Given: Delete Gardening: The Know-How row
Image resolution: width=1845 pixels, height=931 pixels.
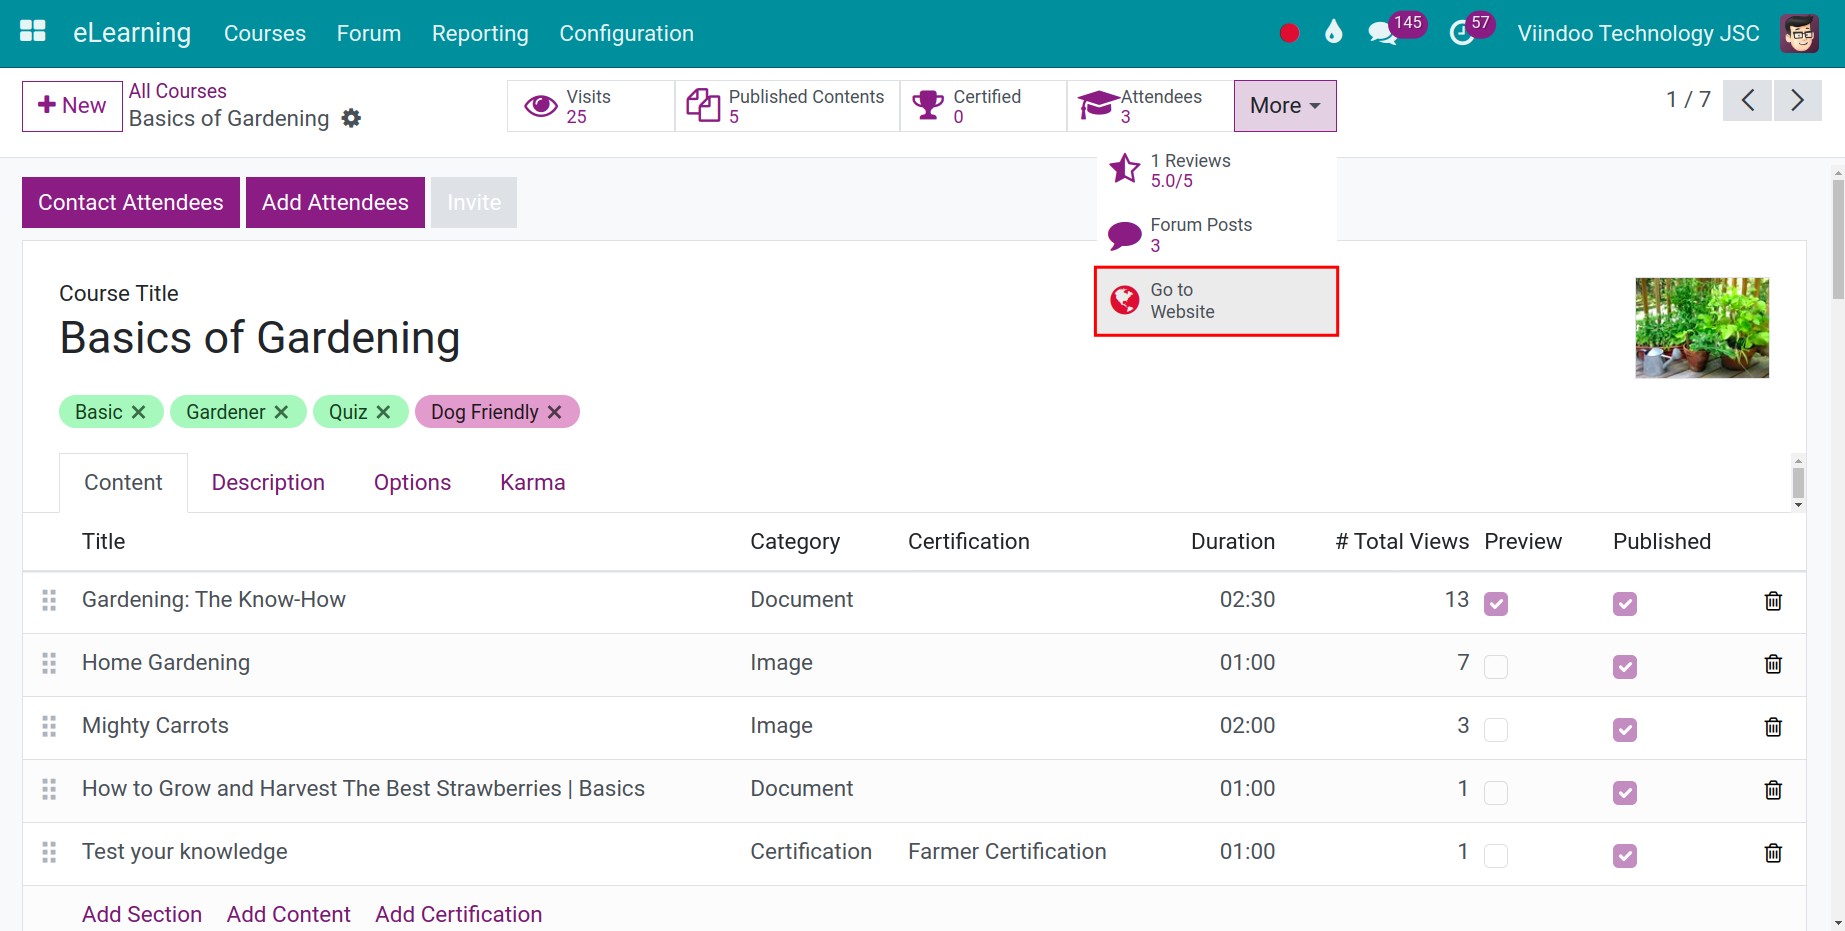Looking at the screenshot, I should point(1773,601).
